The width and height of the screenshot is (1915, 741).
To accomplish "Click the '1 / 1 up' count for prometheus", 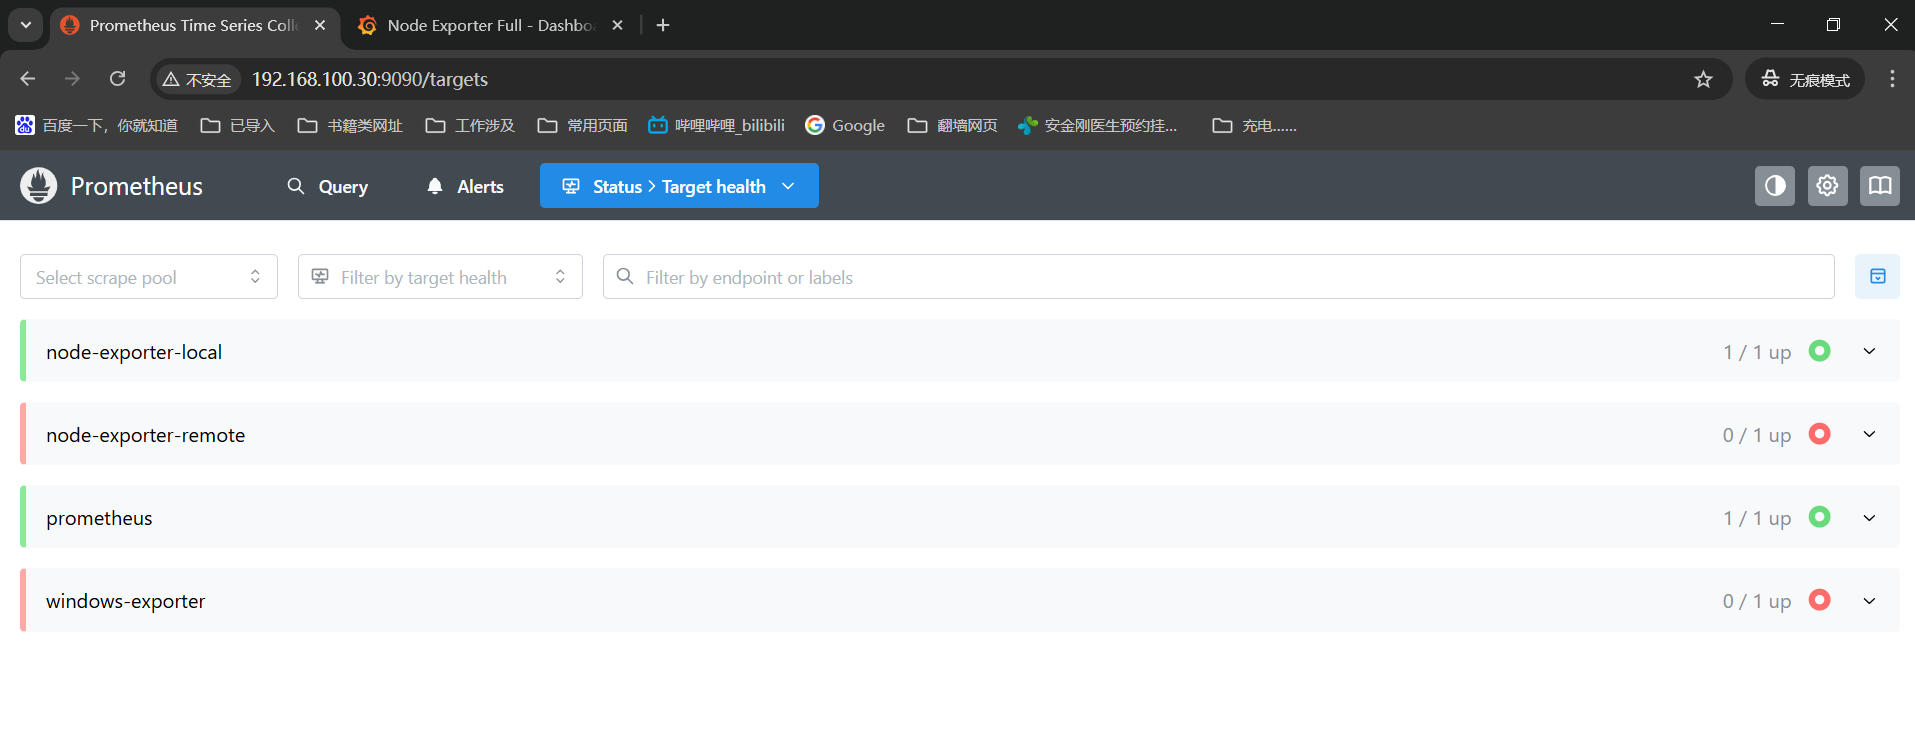I will pos(1757,518).
